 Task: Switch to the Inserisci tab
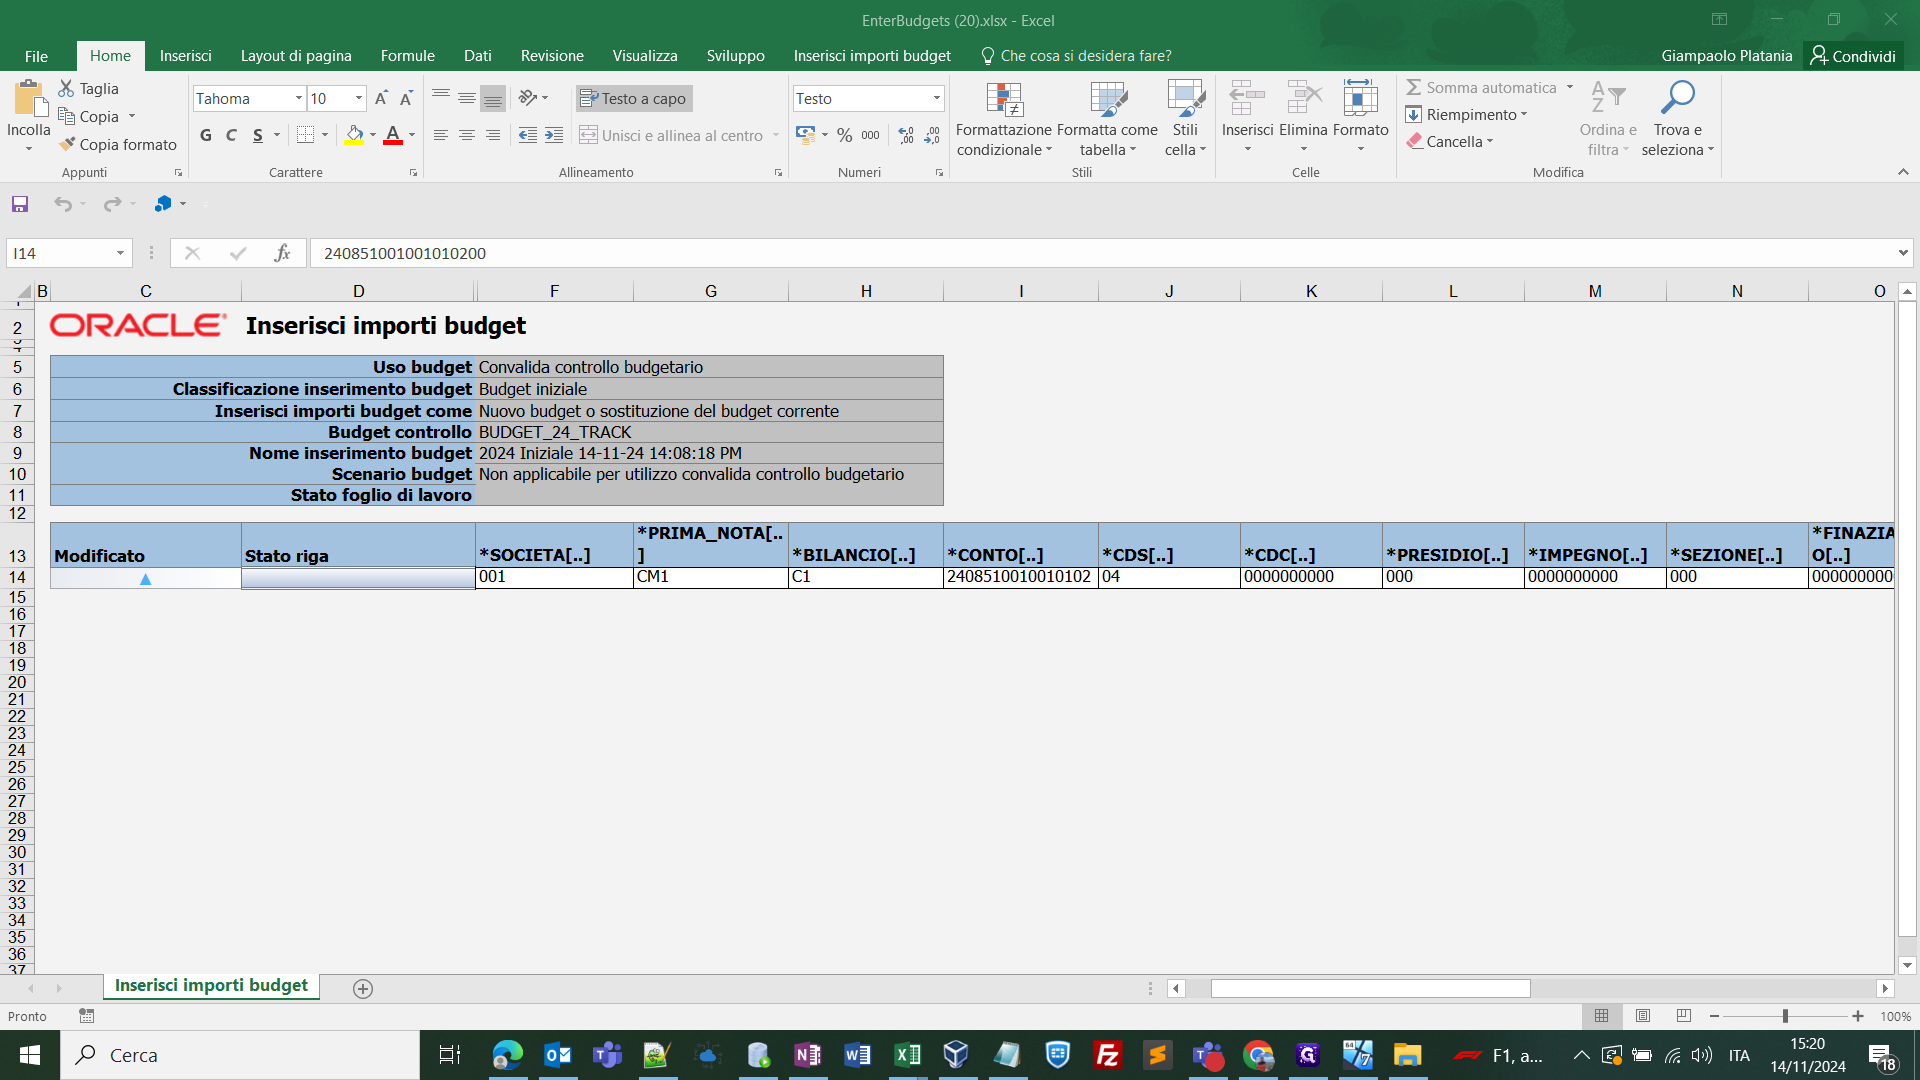click(x=185, y=56)
